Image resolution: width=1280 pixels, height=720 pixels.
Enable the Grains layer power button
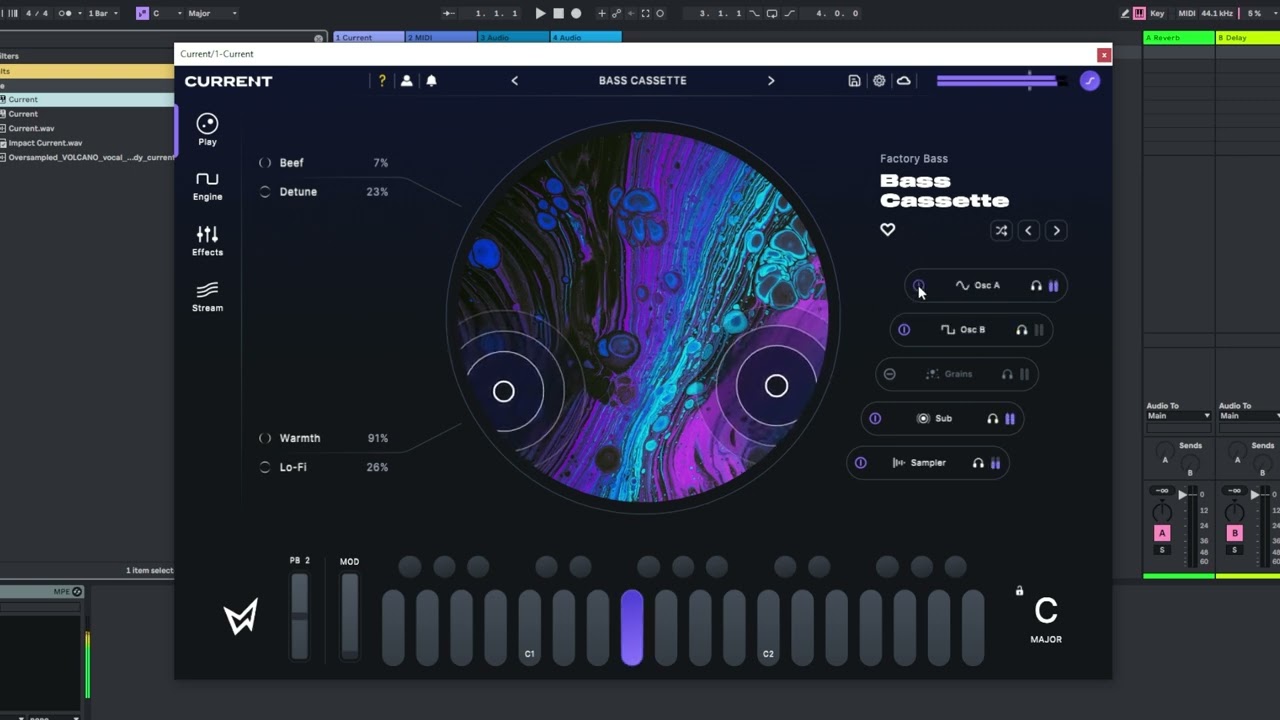[x=889, y=374]
